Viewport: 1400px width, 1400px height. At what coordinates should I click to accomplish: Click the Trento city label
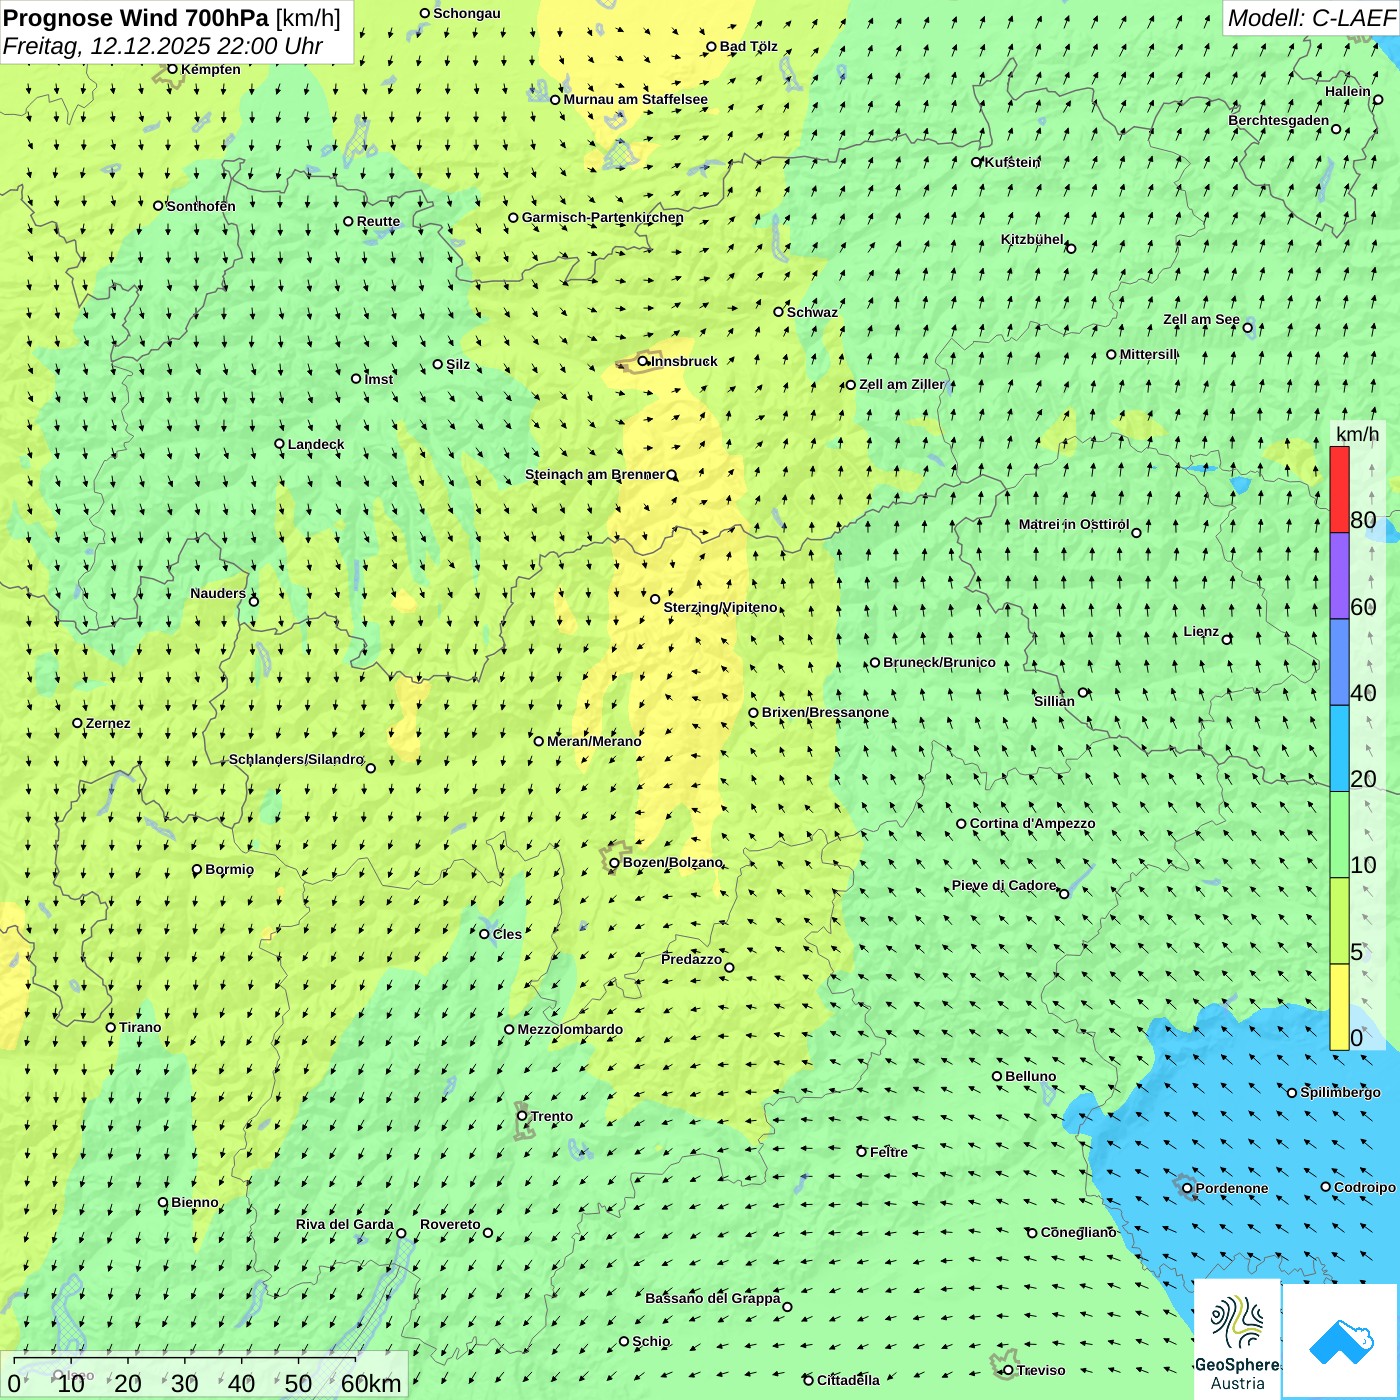tap(552, 1117)
